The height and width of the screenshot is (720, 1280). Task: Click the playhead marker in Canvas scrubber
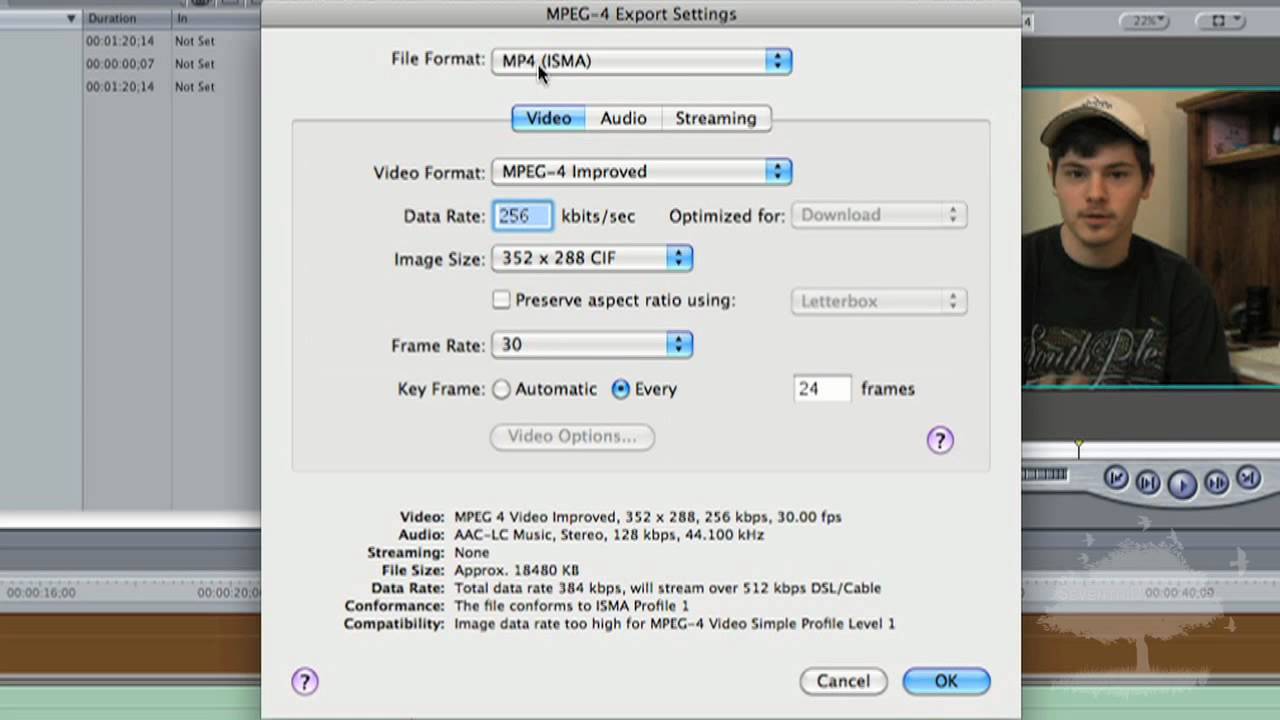1079,448
